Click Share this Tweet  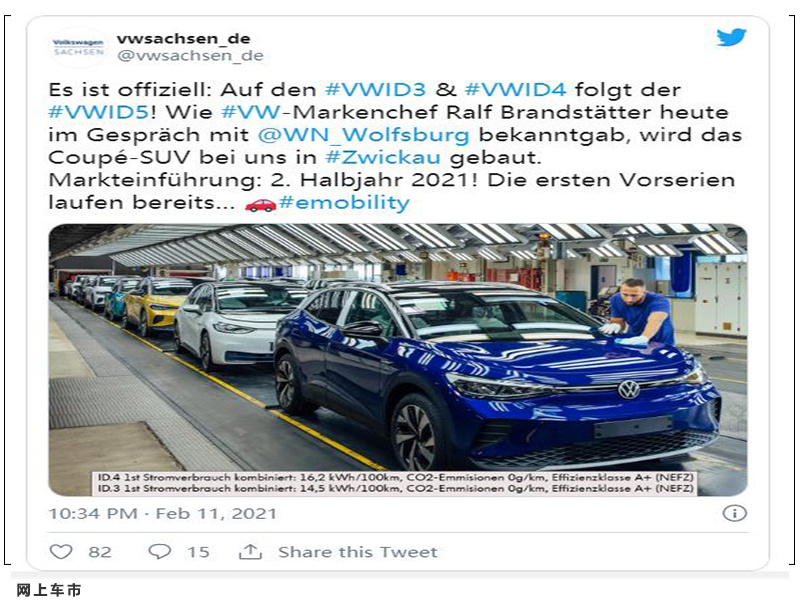click(x=358, y=552)
